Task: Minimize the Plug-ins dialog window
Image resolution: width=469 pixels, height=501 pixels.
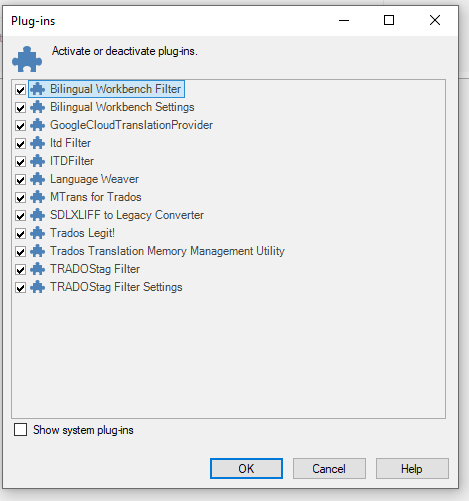Action: click(344, 20)
